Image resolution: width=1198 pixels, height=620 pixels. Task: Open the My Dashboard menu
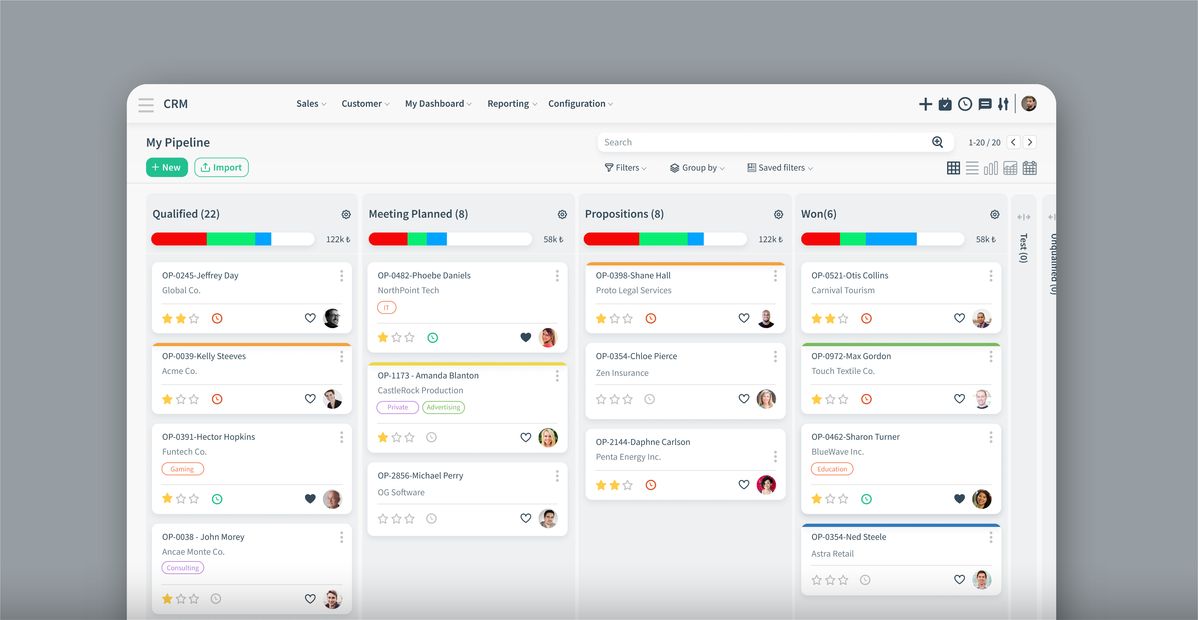click(x=438, y=104)
